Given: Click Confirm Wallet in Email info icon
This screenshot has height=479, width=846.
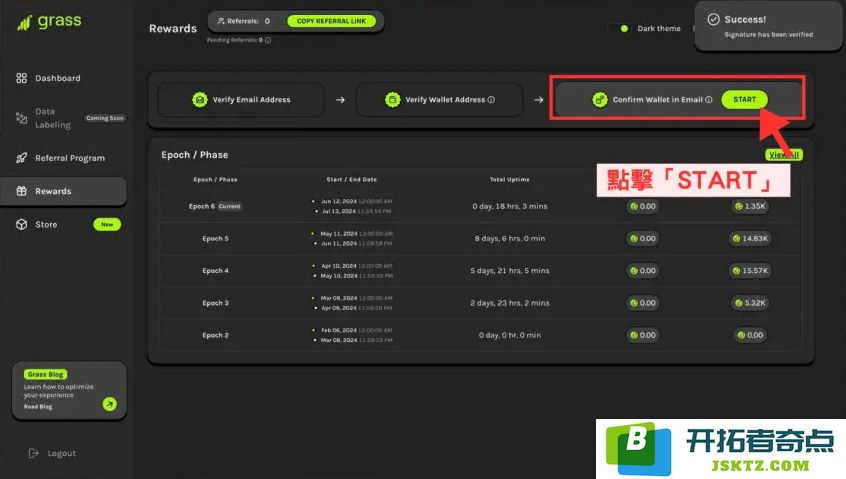Looking at the screenshot, I should (709, 100).
